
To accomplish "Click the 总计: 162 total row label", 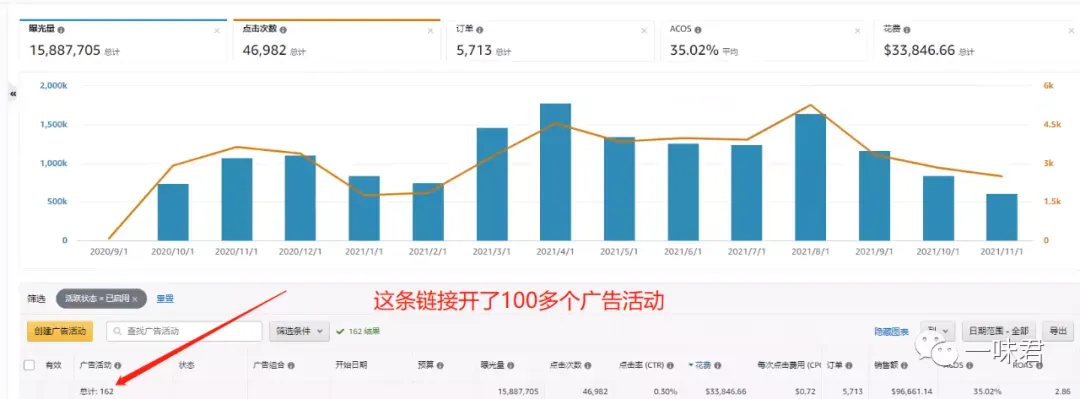I will tap(96, 391).
